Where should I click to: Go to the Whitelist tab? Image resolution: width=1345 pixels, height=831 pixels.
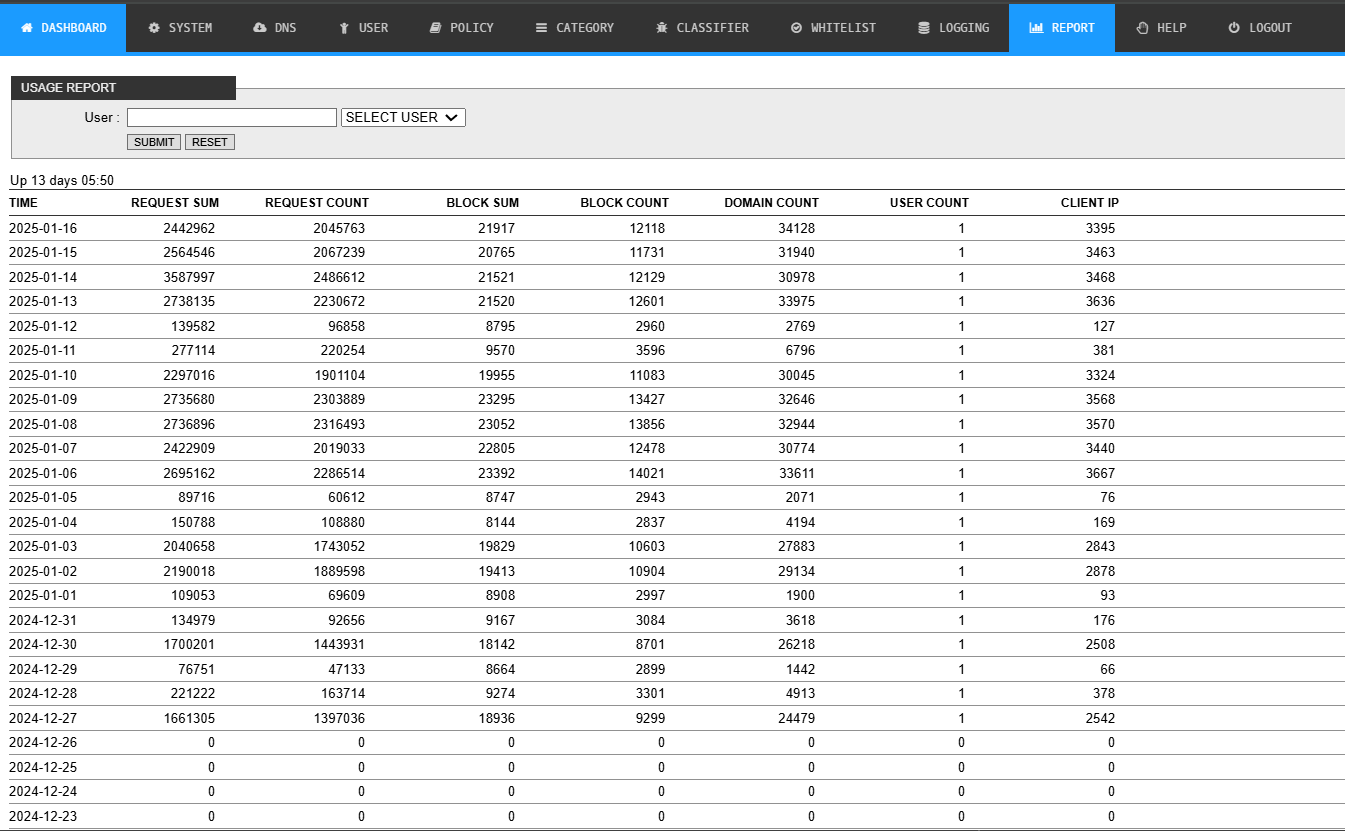[x=832, y=28]
